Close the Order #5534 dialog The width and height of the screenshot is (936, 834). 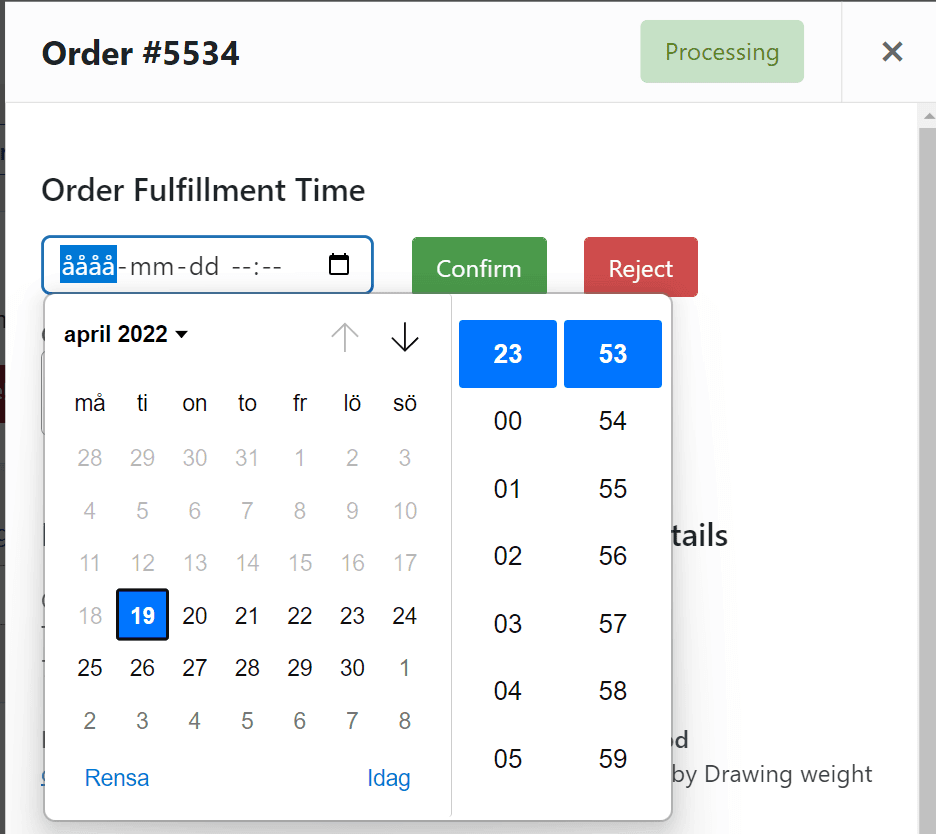892,52
